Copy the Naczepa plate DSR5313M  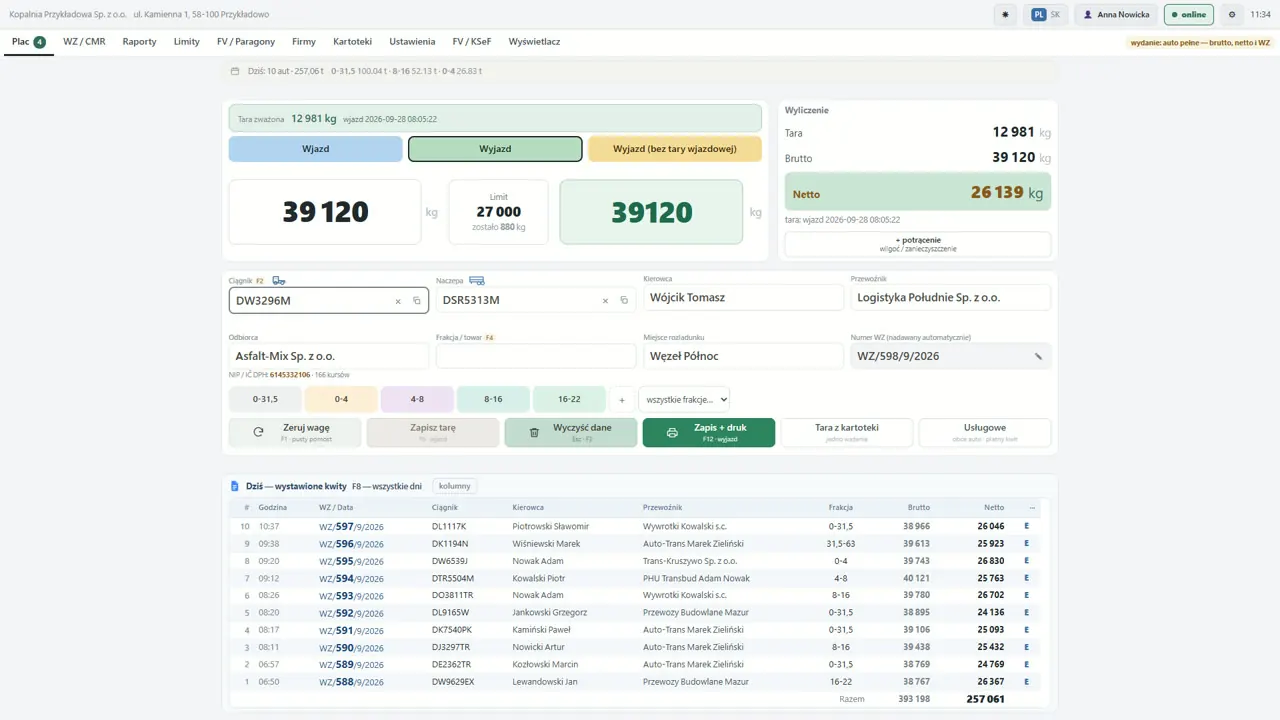pyautogui.click(x=624, y=301)
